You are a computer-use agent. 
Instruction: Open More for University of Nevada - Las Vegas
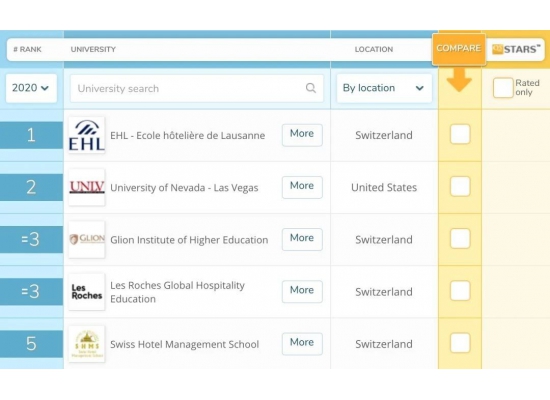(302, 187)
